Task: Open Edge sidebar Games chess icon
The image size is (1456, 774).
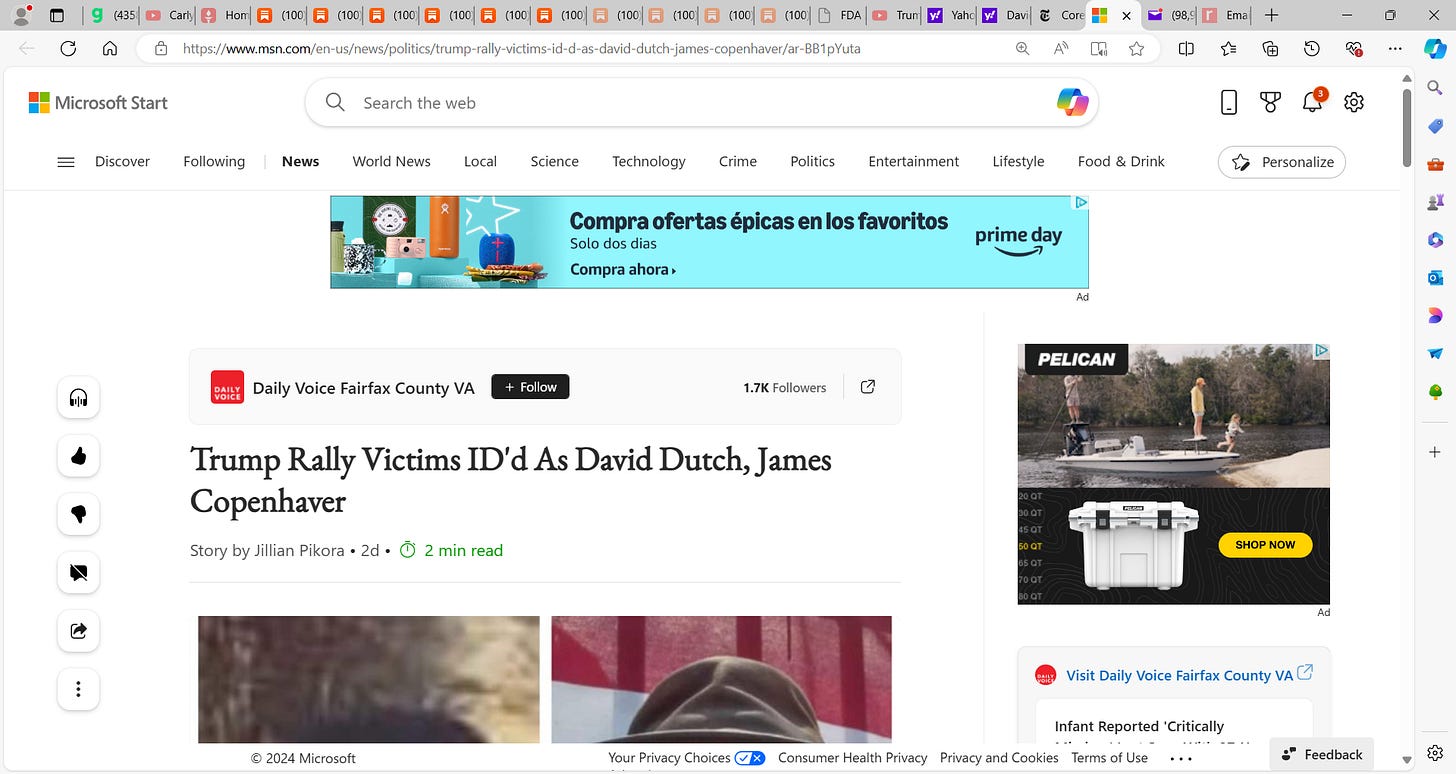Action: click(x=1435, y=202)
